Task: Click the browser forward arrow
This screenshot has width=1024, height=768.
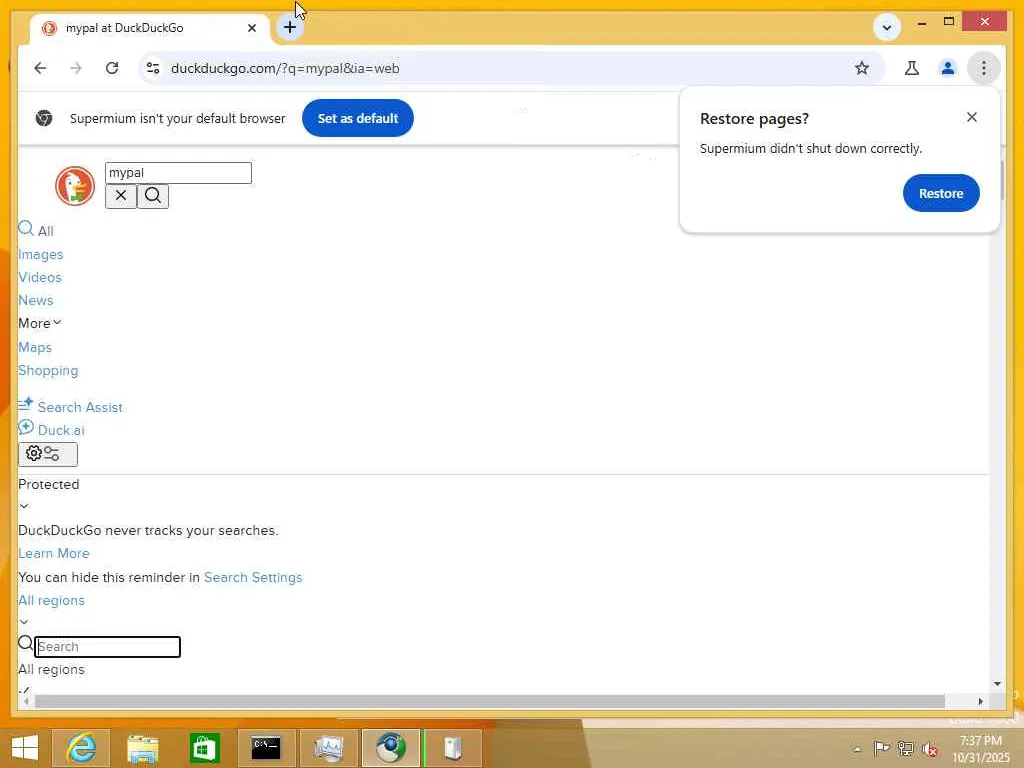Action: [x=76, y=68]
